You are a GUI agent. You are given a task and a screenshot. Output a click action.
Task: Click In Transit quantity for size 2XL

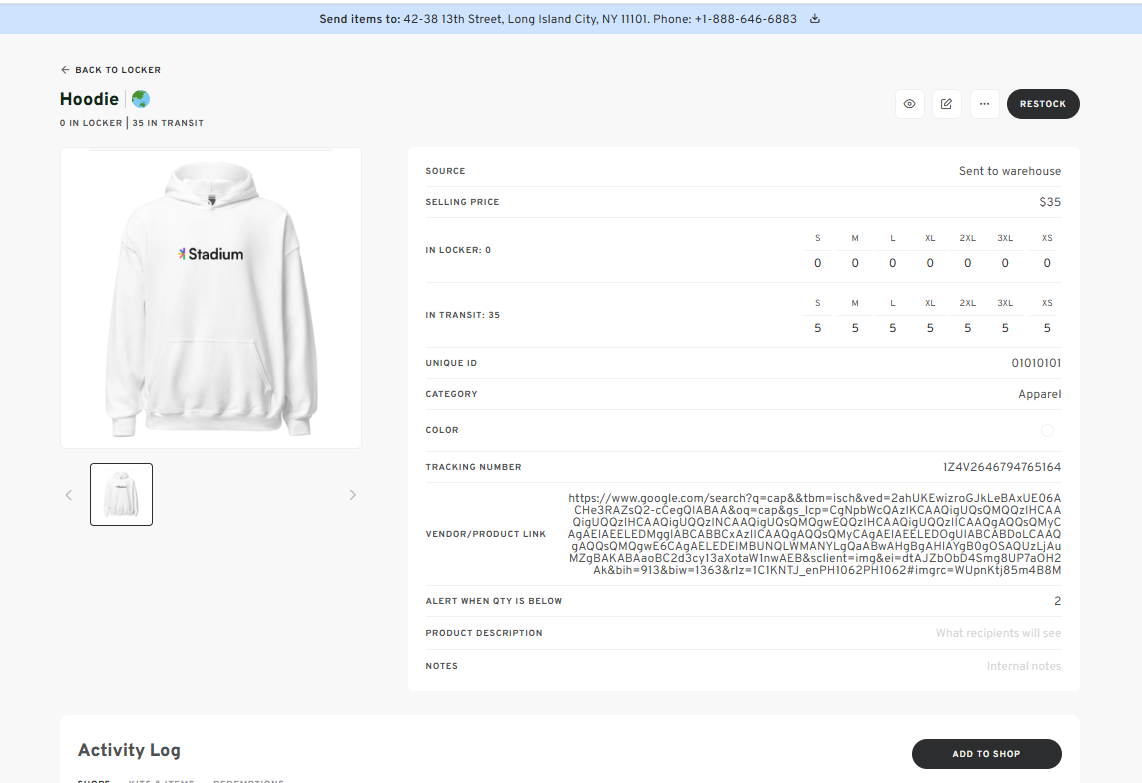967,328
